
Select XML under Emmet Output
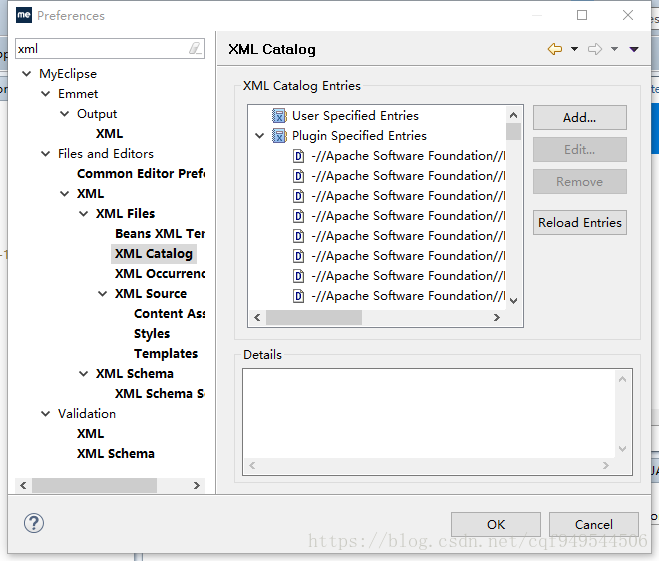coord(109,134)
